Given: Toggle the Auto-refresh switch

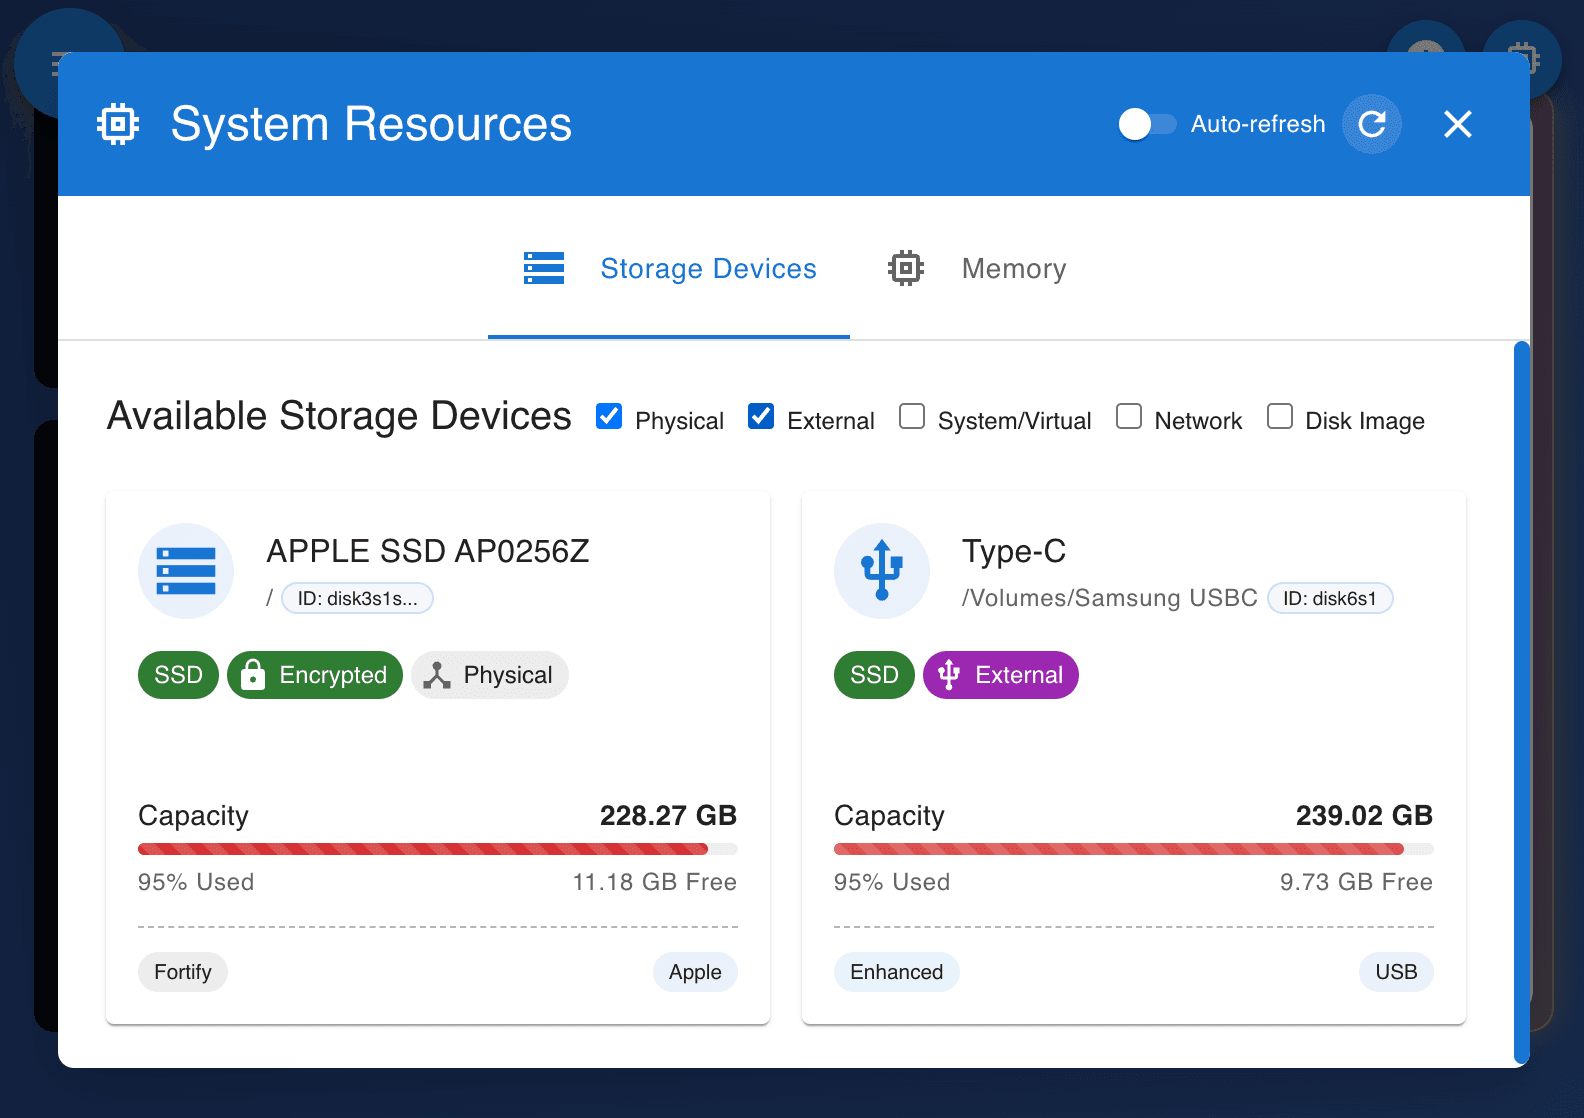Looking at the screenshot, I should (1147, 124).
